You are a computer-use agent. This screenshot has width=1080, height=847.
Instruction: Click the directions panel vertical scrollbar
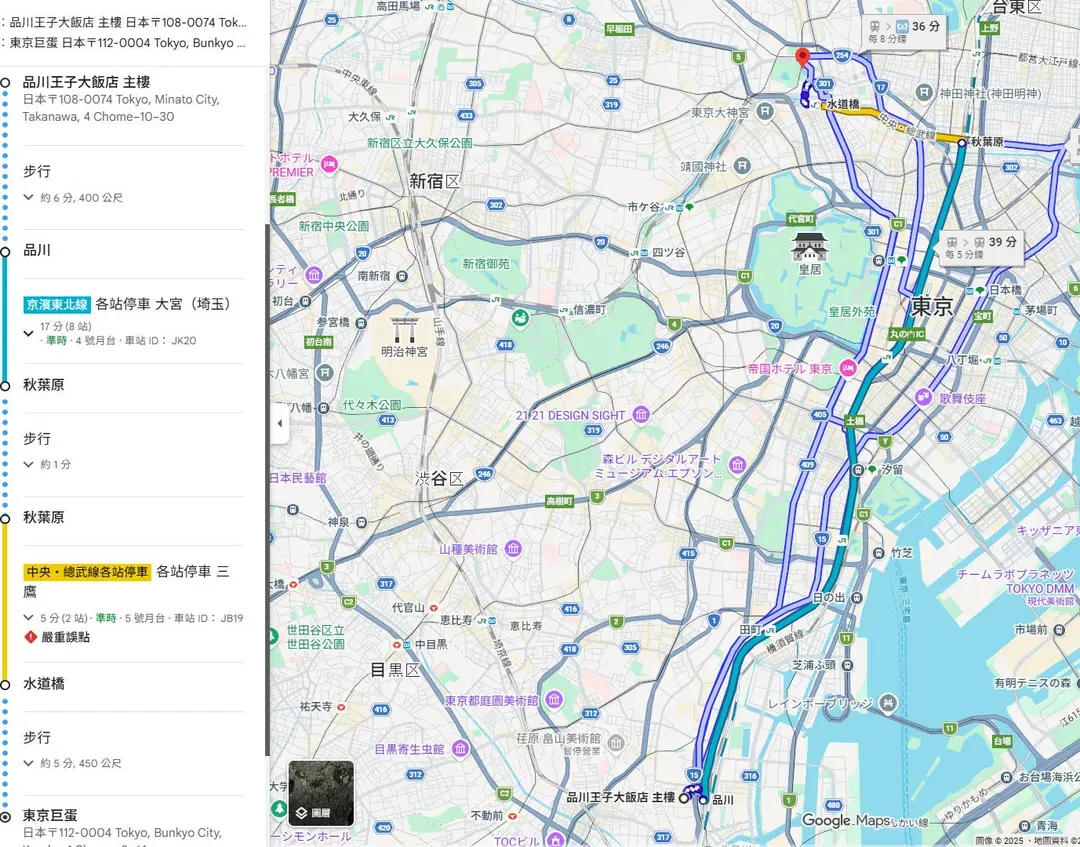click(x=267, y=480)
